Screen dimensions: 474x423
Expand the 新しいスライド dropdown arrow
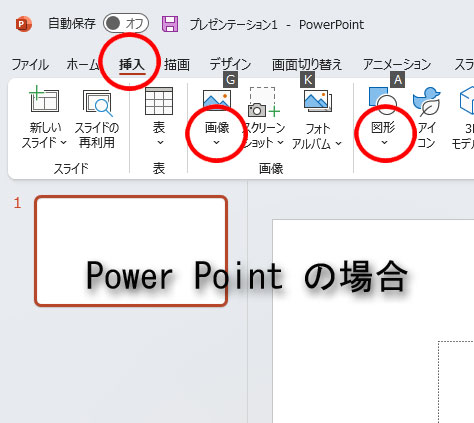click(64, 143)
